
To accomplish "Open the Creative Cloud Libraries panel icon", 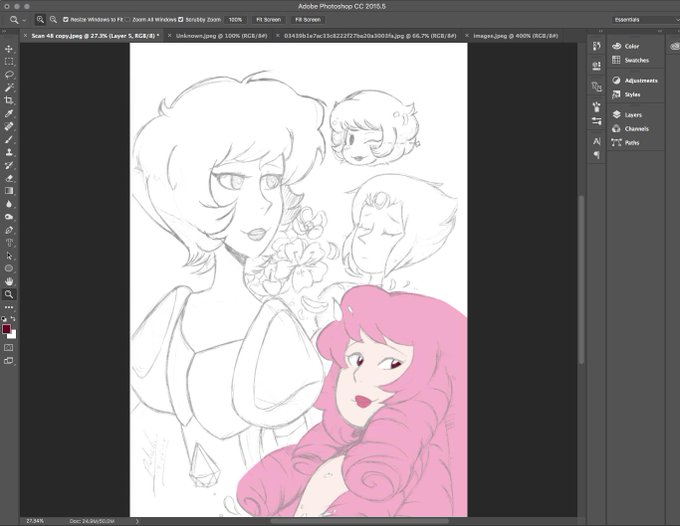I will 674,46.
